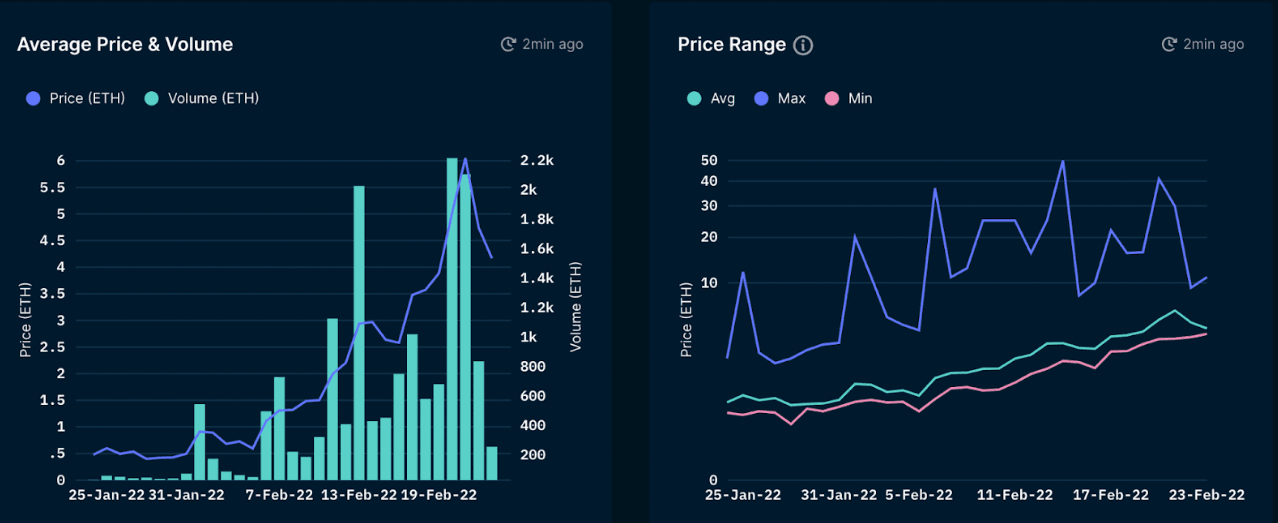Click the refresh icon in Average Price & Volume panel
1278x523 pixels.
click(x=508, y=44)
